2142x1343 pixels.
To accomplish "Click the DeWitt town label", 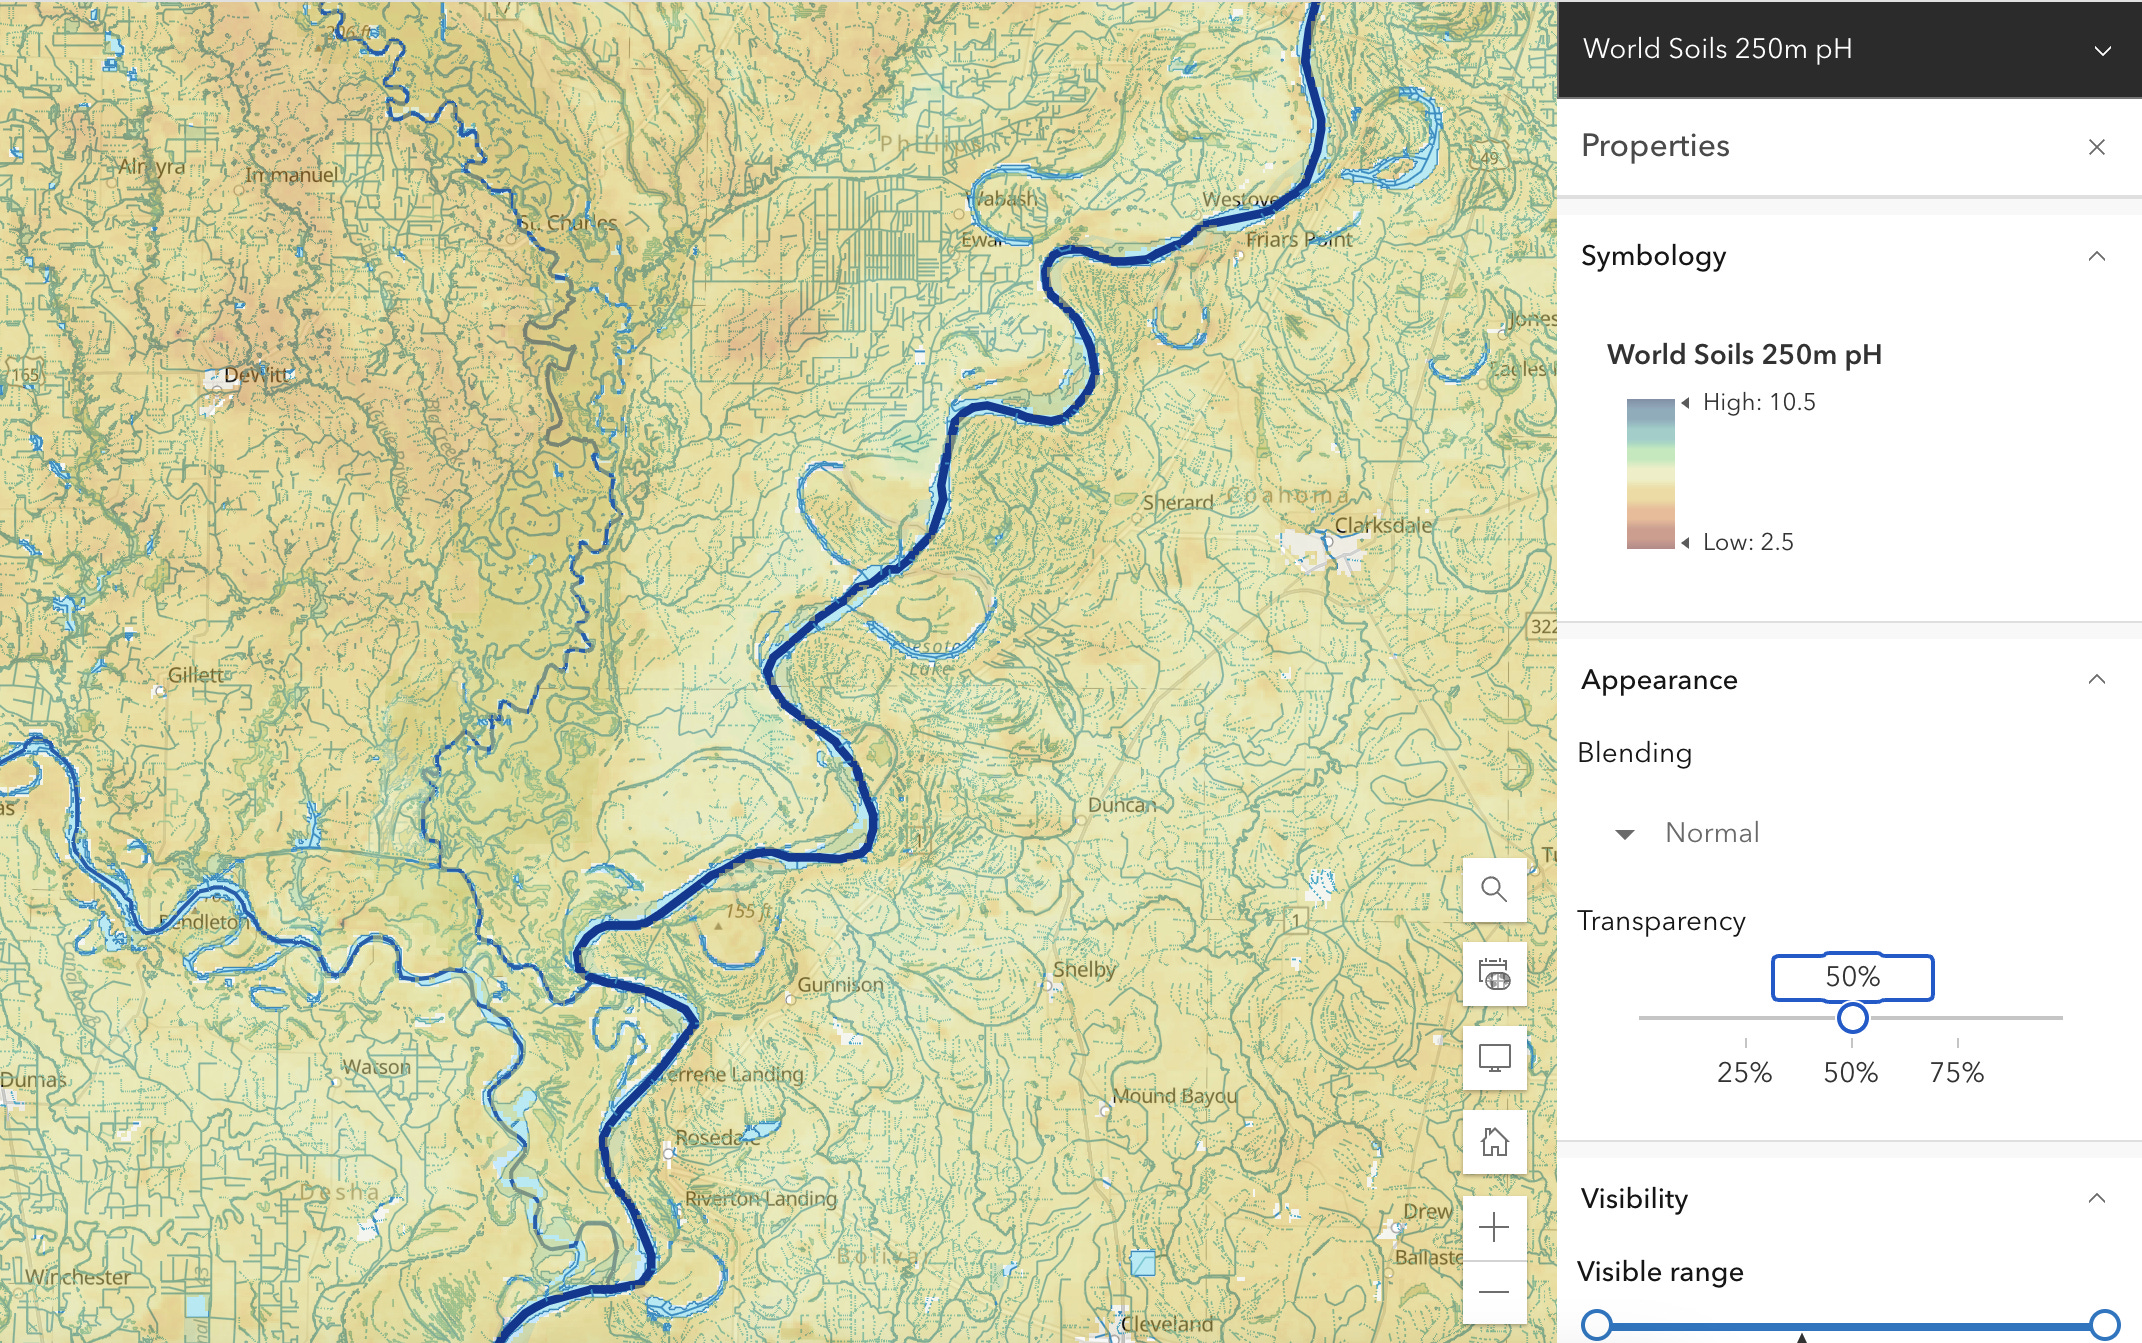I will click(x=258, y=375).
